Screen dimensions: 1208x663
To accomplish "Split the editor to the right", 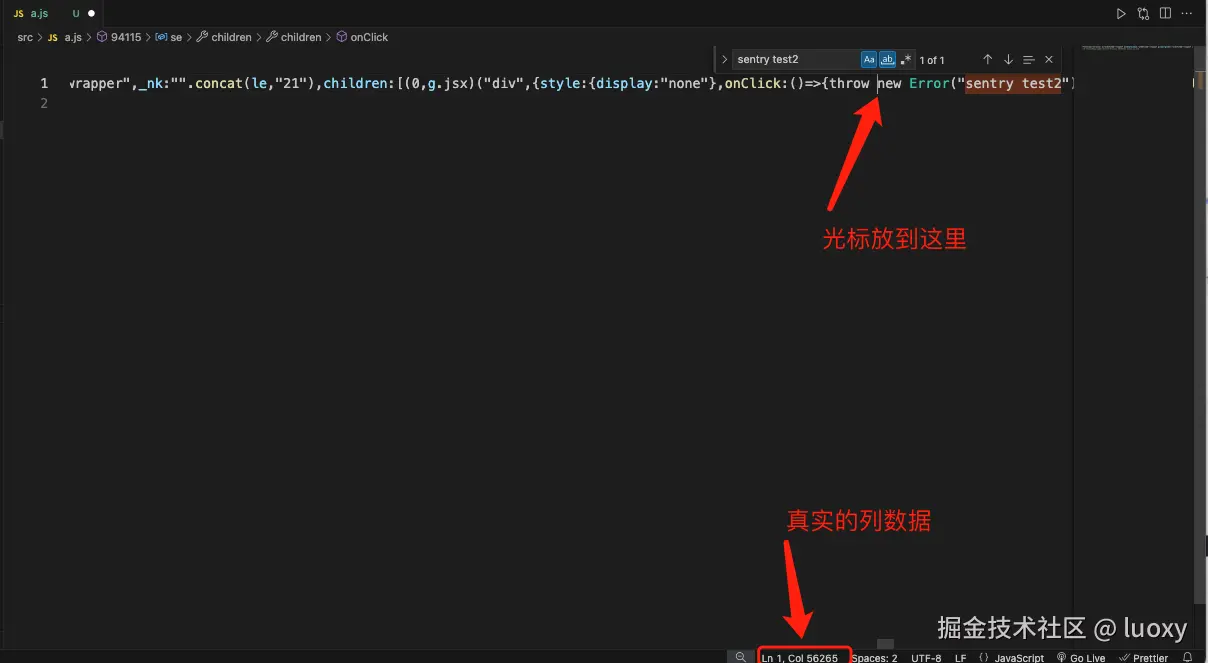I will point(1165,14).
